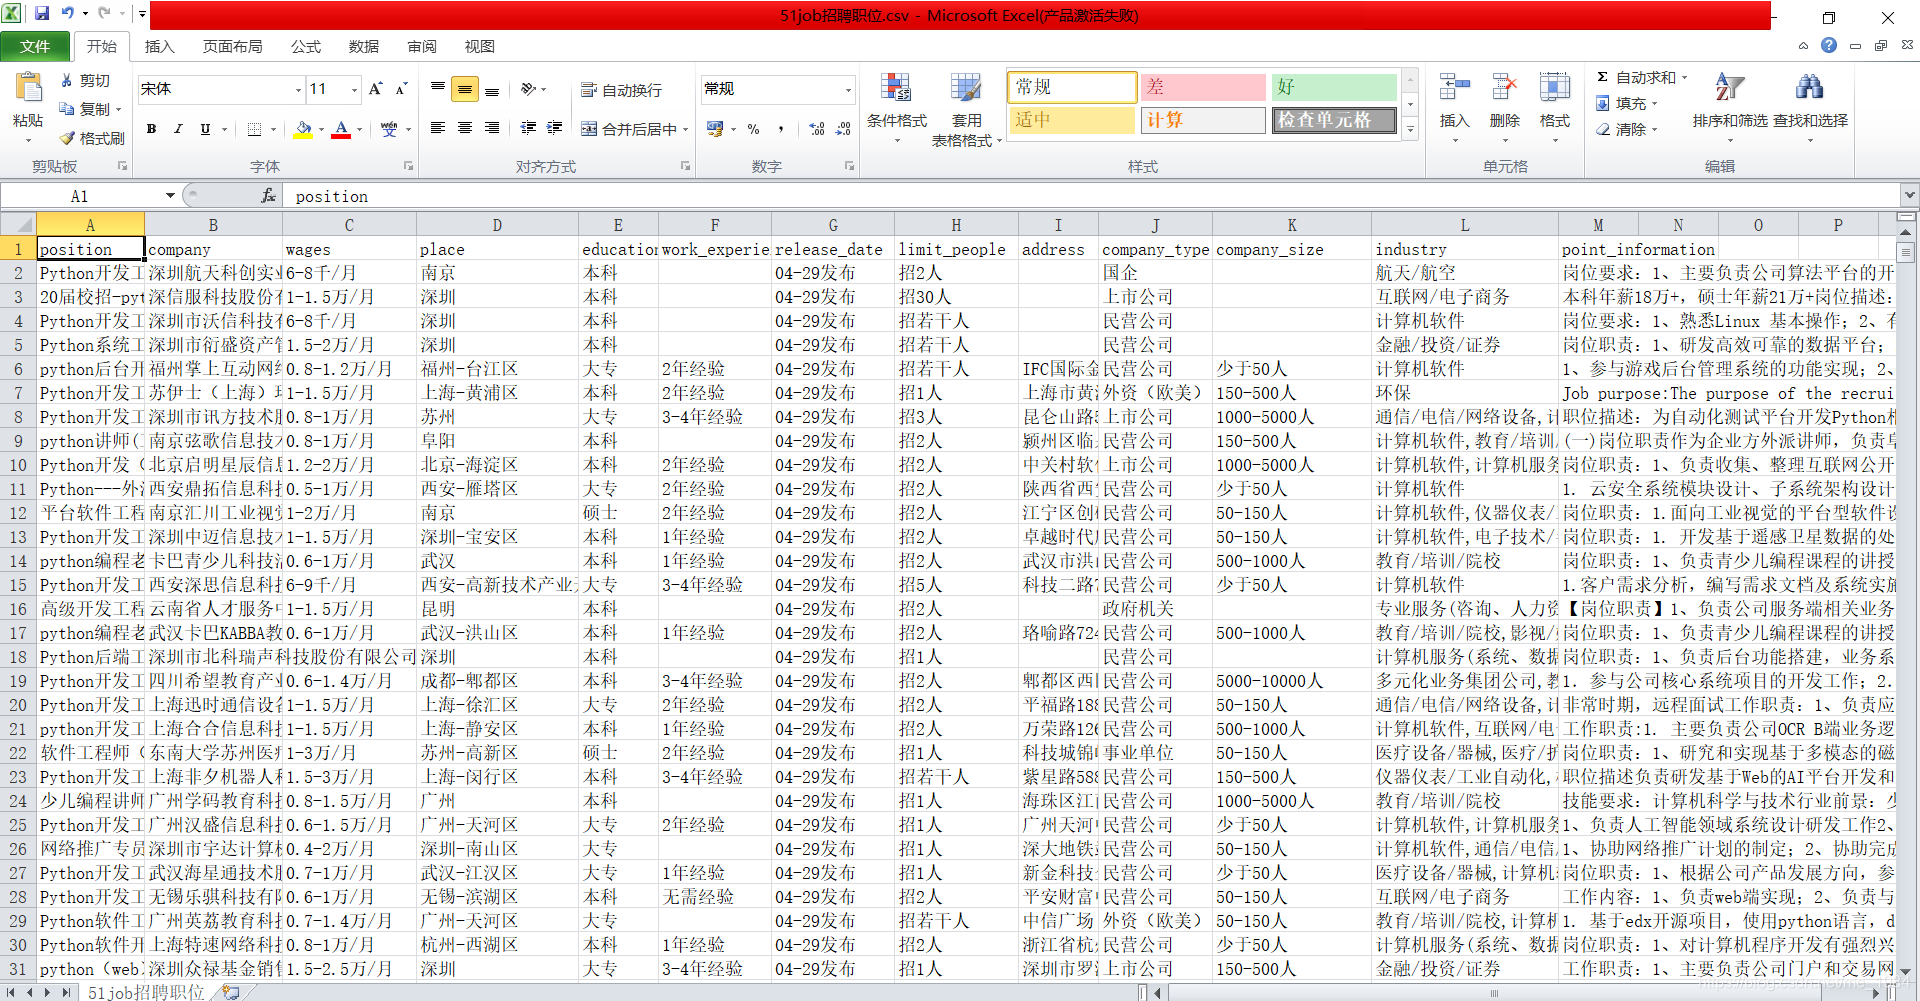Click the formula bar input field
The width and height of the screenshot is (1920, 1001).
point(1093,196)
